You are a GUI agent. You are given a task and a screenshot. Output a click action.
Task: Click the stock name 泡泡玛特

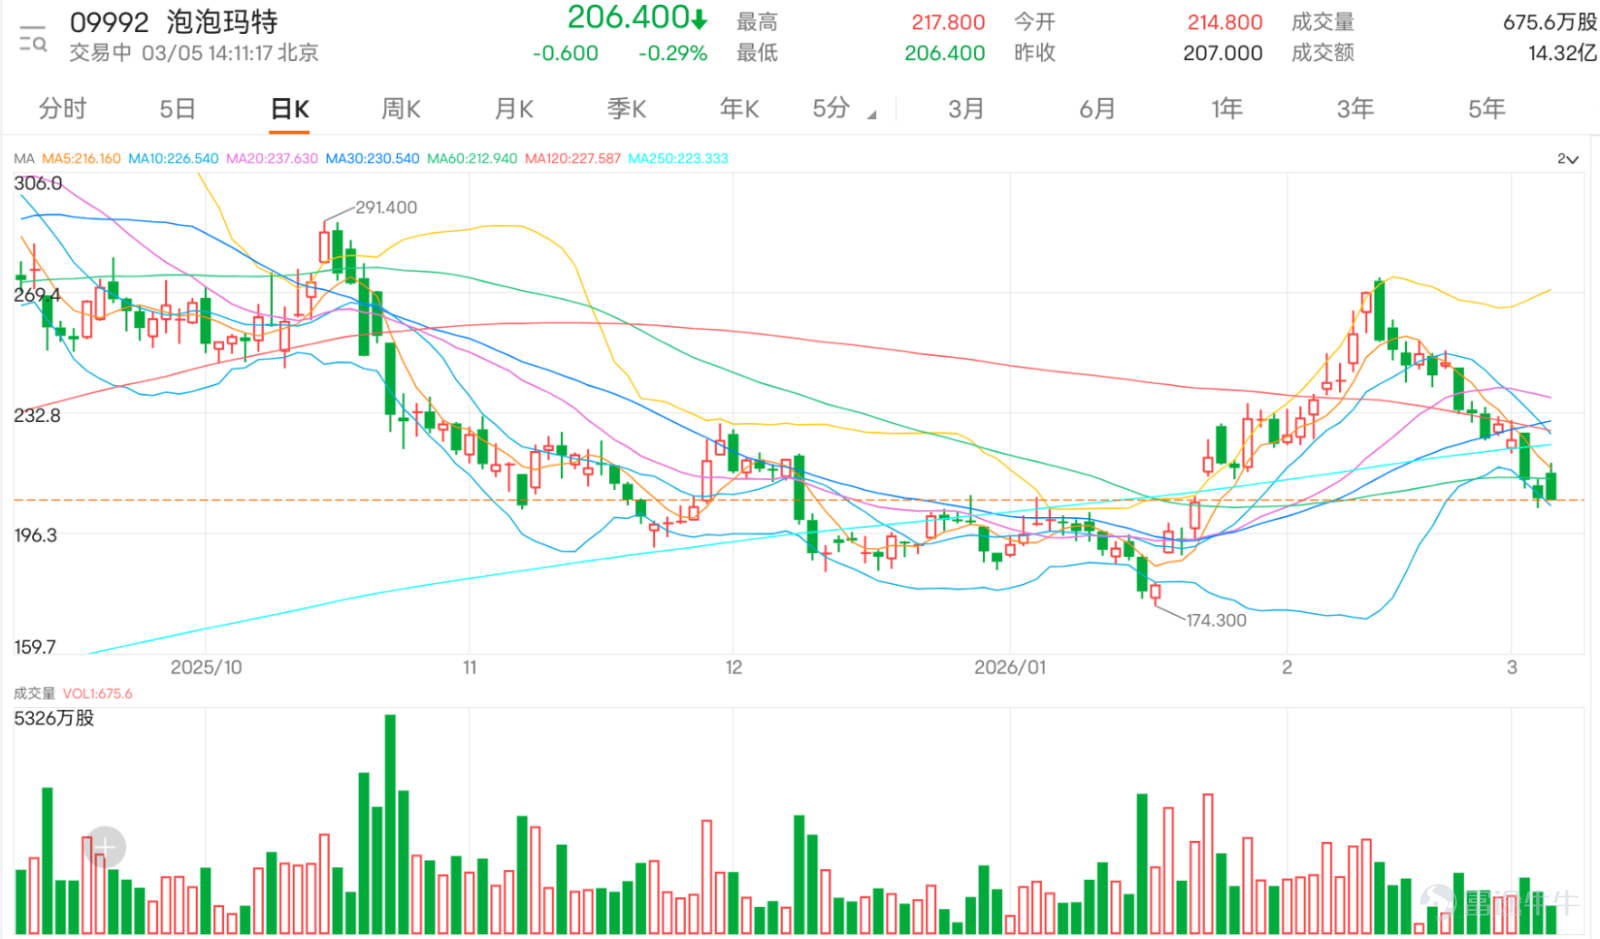(x=222, y=22)
